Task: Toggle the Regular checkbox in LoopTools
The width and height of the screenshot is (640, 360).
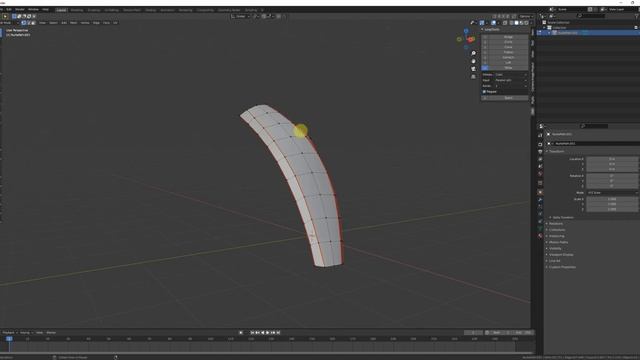Action: pyautogui.click(x=484, y=92)
